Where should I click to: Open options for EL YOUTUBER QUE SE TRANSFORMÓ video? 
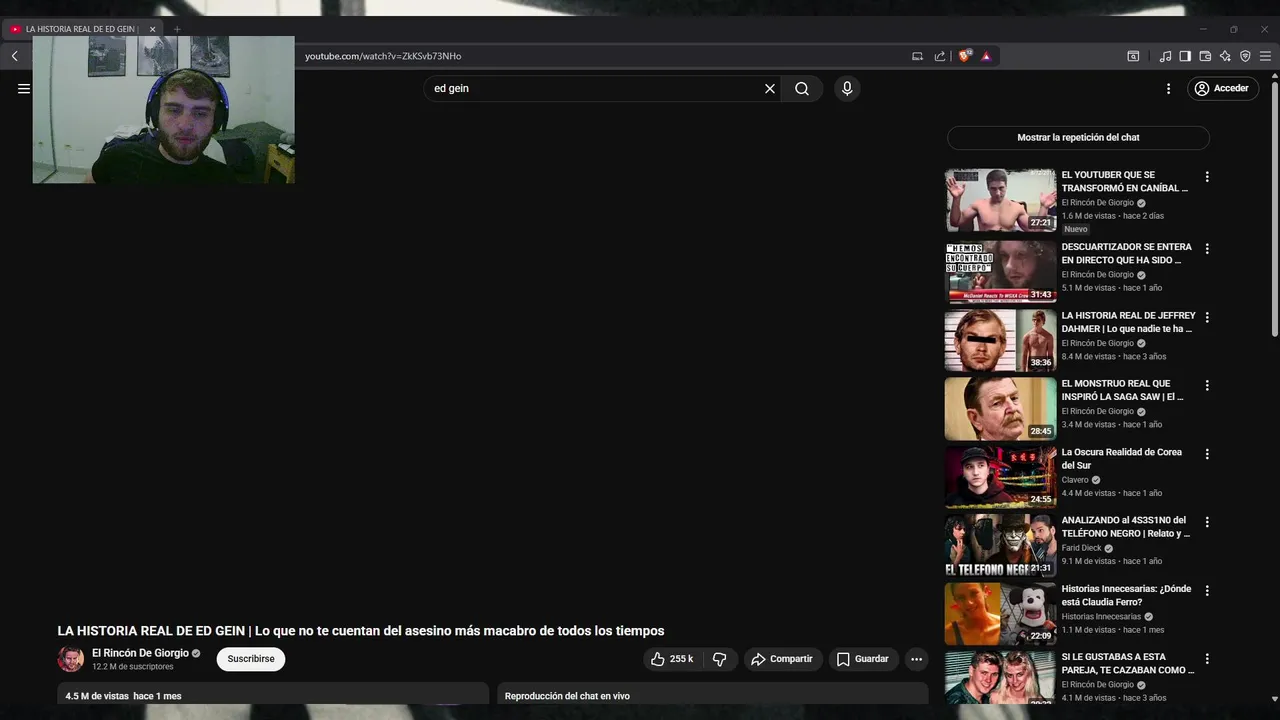1207,177
